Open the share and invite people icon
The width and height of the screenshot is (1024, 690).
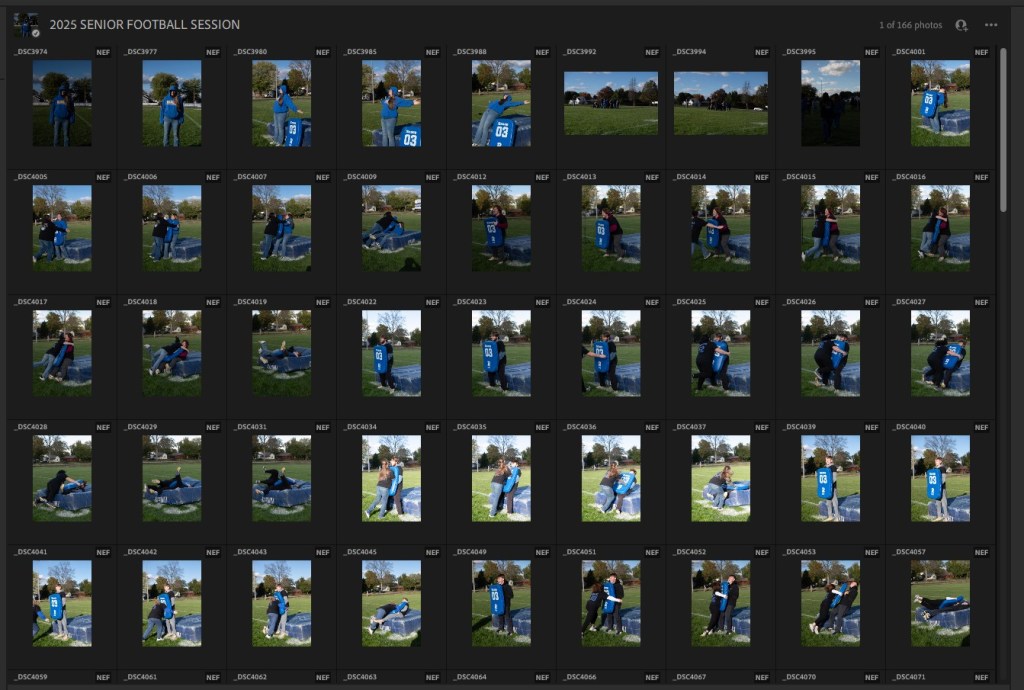click(961, 25)
